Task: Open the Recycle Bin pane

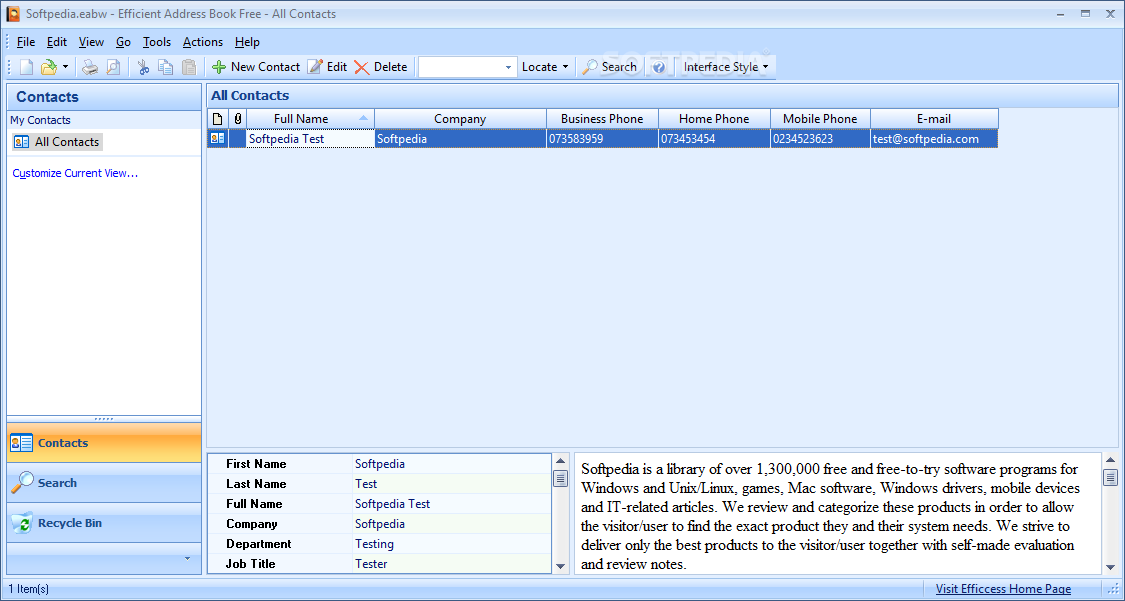Action: coord(104,523)
